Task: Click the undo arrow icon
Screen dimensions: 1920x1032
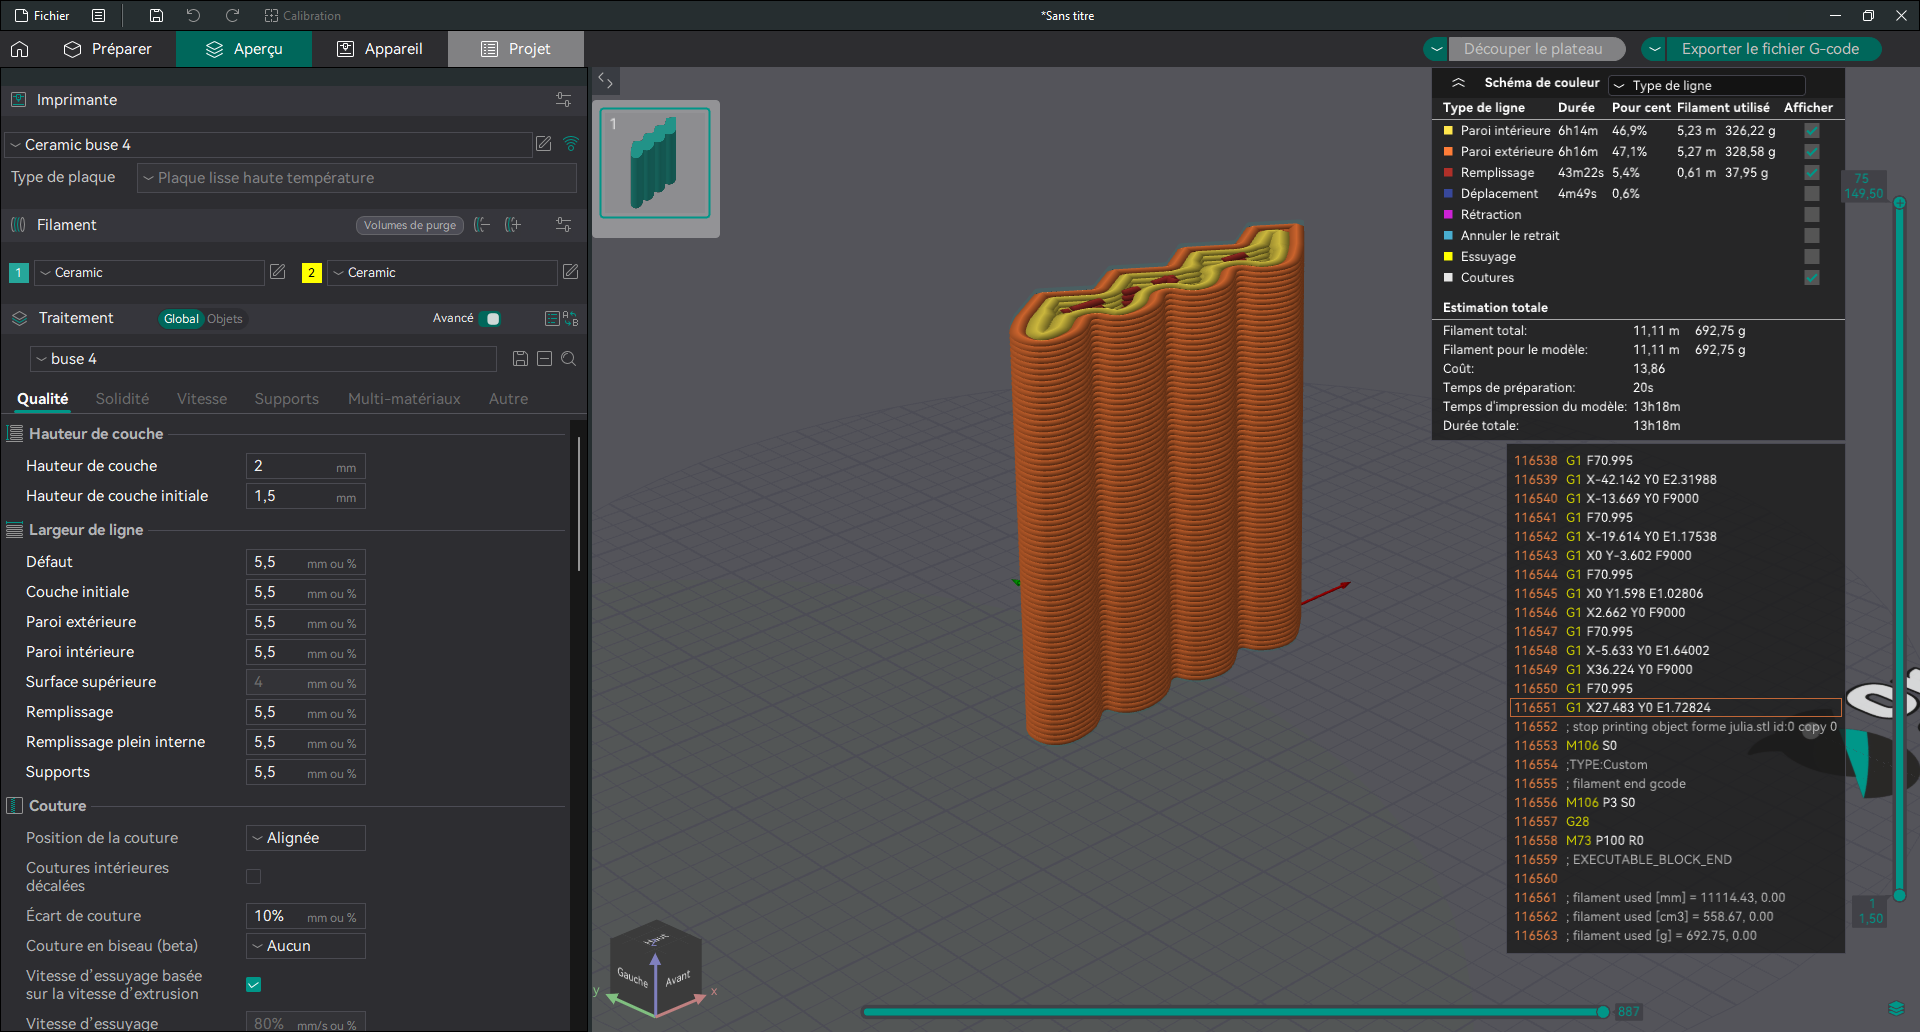Action: tap(193, 15)
